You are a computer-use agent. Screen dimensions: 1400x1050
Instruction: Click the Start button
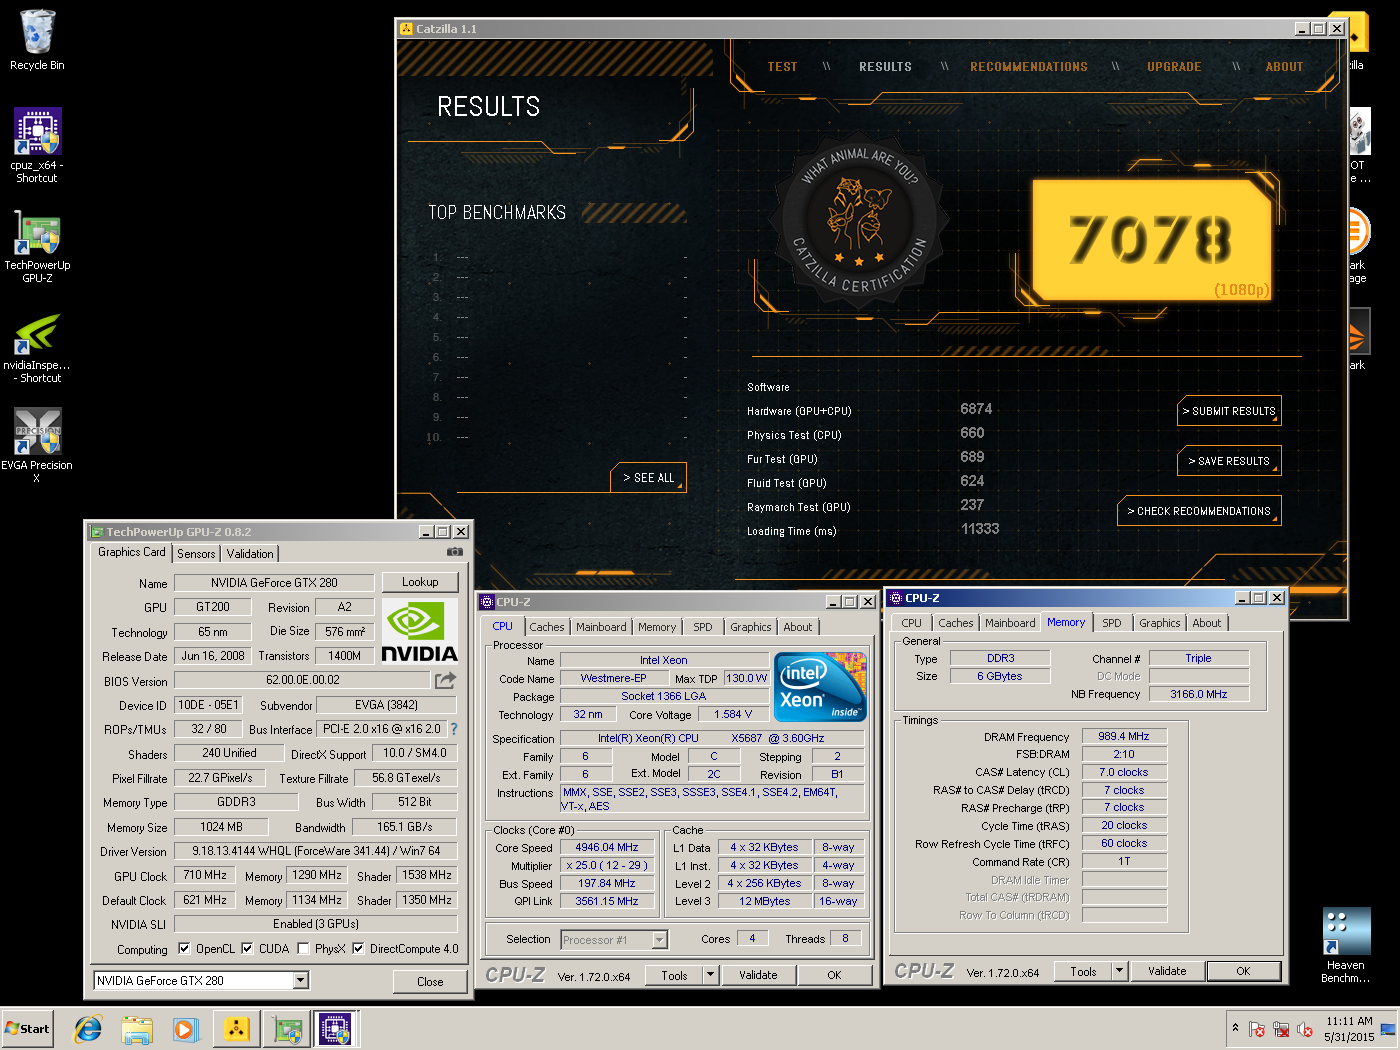[27, 1028]
